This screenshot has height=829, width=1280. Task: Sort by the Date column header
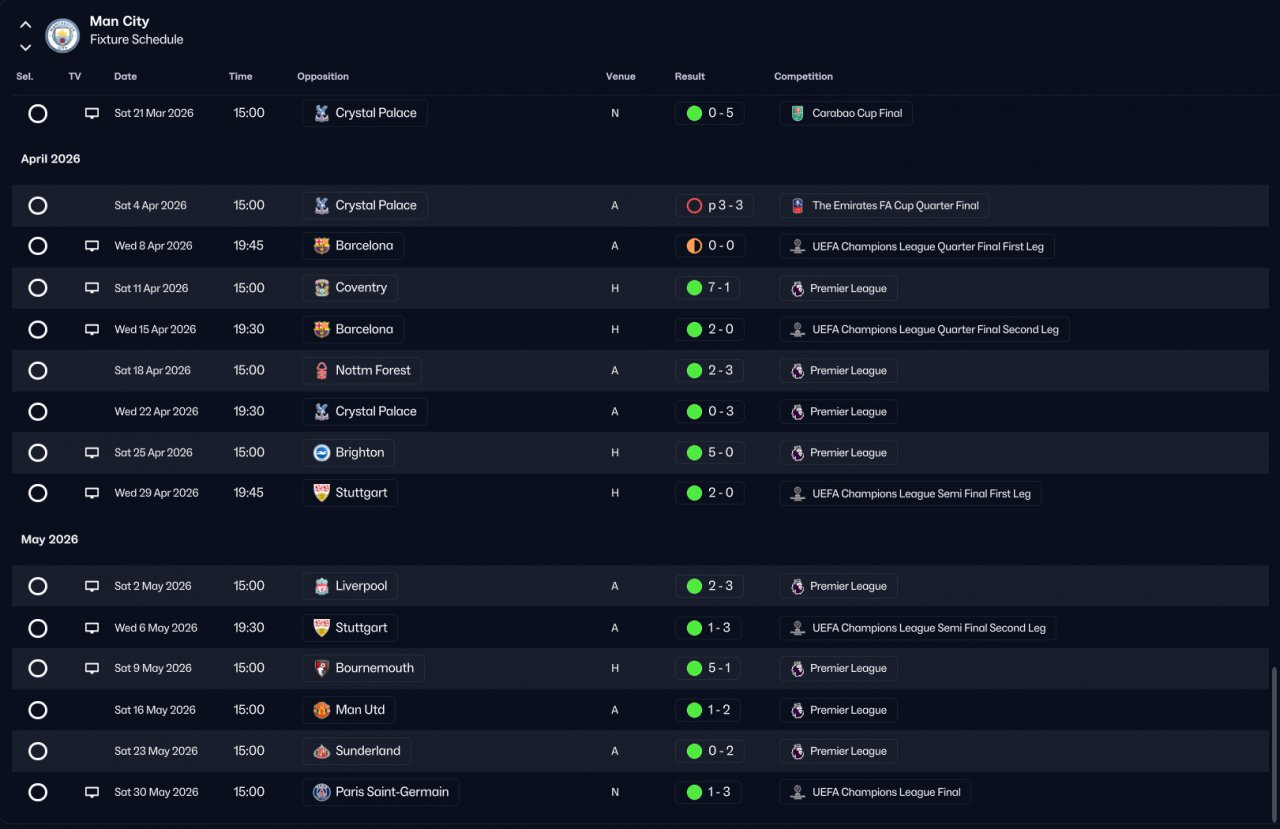pyautogui.click(x=125, y=76)
